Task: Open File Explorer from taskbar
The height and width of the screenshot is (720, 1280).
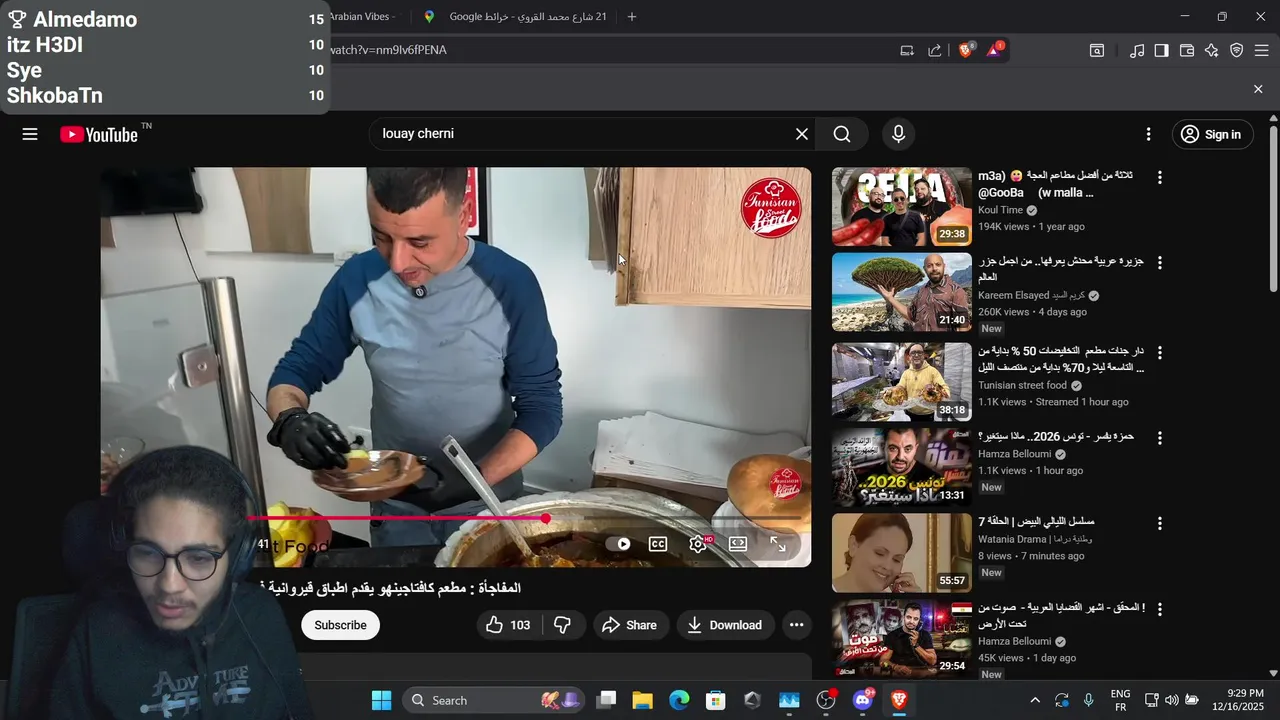Action: [x=642, y=700]
